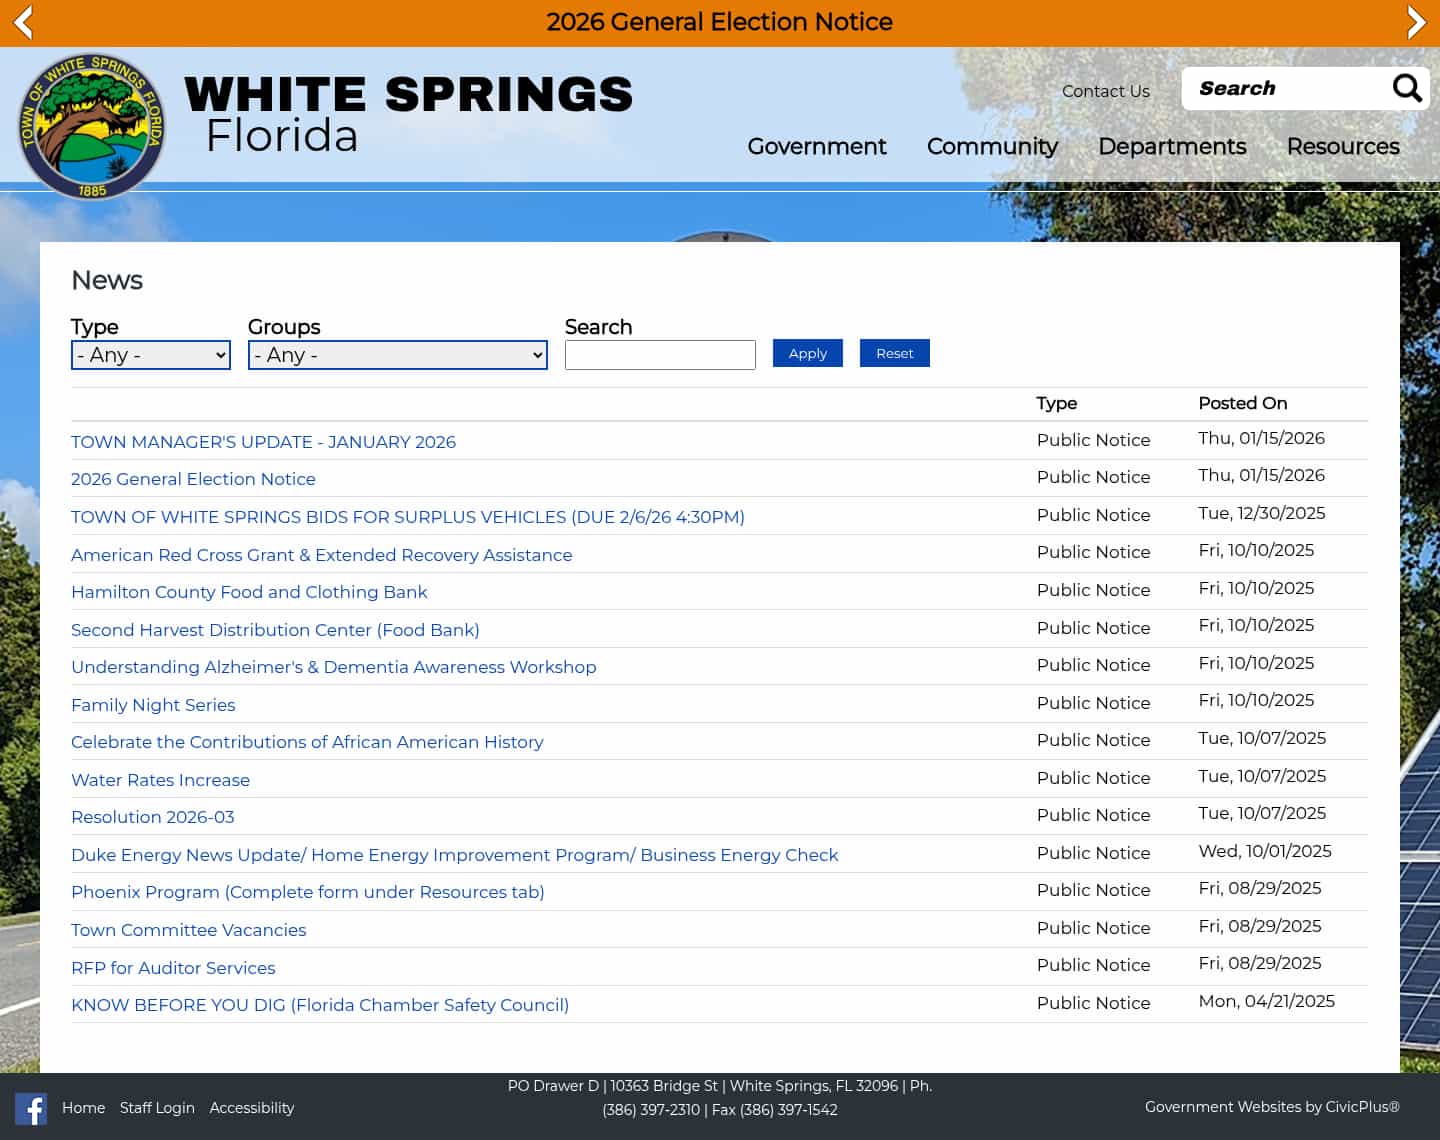Image resolution: width=1440 pixels, height=1140 pixels.
Task: Click the left arrow on the notice banner
Action: coord(21,22)
